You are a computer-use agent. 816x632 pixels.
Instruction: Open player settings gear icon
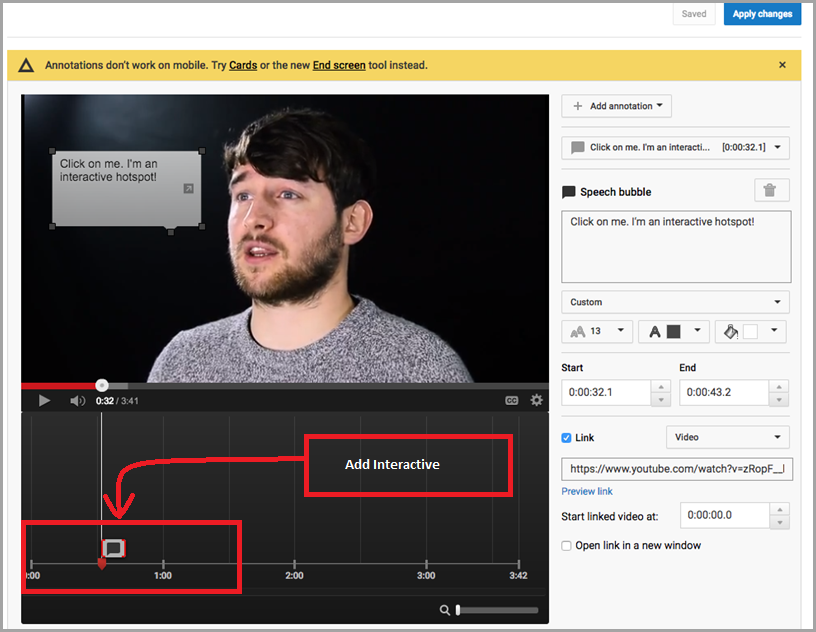pos(537,400)
